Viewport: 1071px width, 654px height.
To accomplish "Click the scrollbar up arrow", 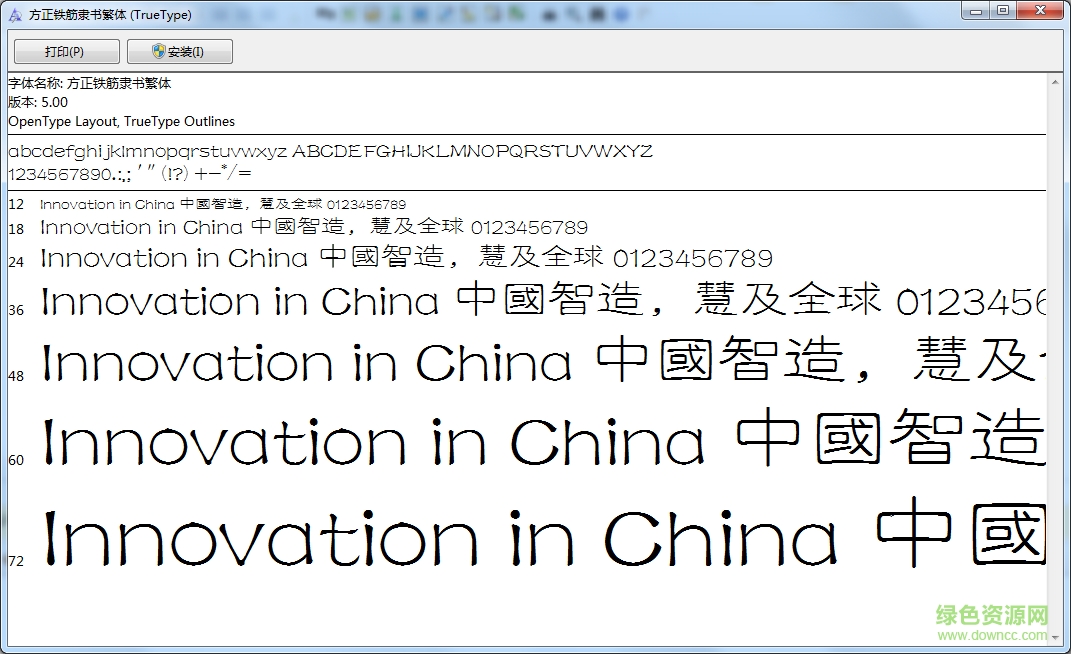I will [x=1055, y=81].
